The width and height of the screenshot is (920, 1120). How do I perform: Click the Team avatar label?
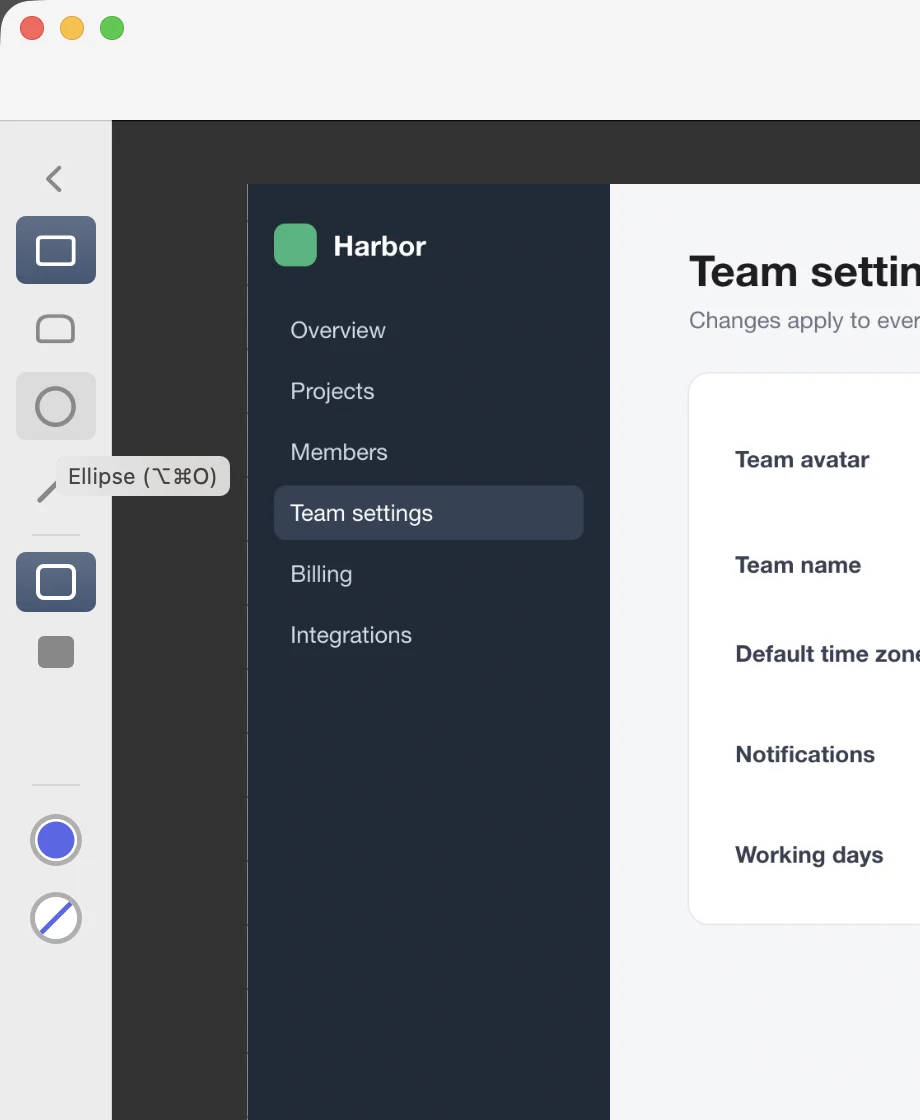tap(802, 459)
